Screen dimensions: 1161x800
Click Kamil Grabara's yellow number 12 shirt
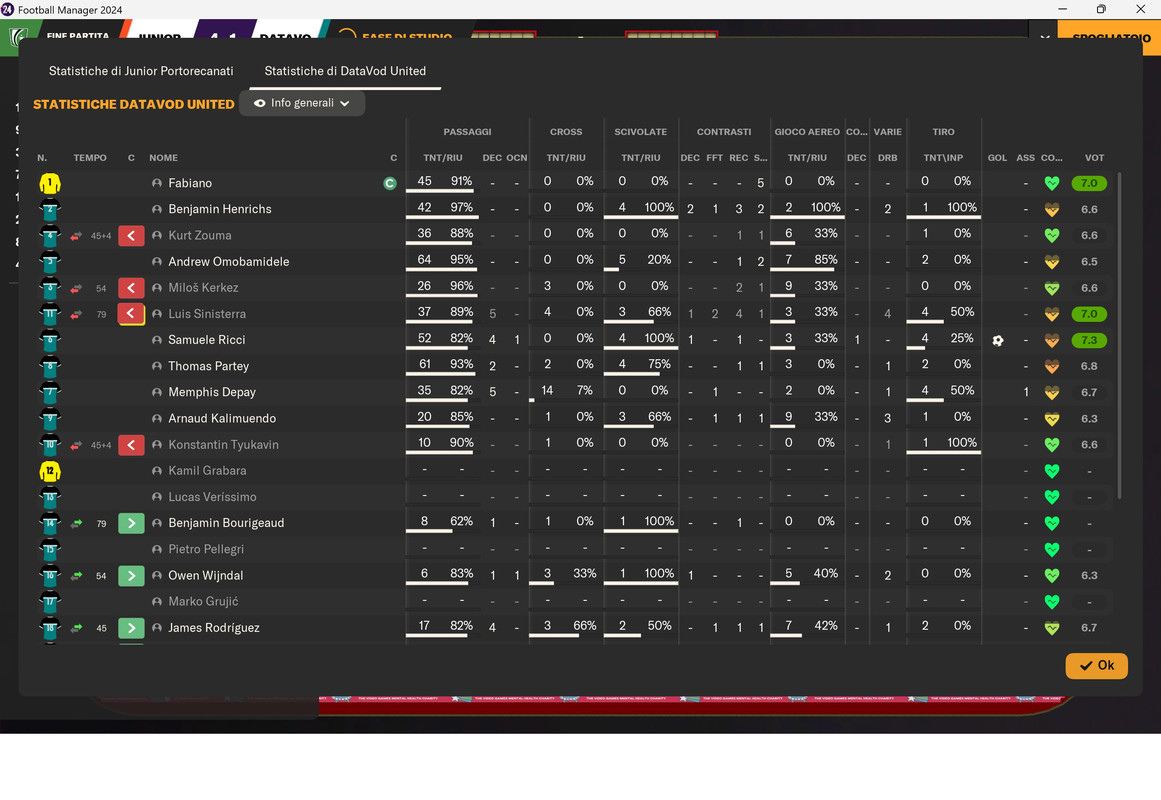[50, 470]
